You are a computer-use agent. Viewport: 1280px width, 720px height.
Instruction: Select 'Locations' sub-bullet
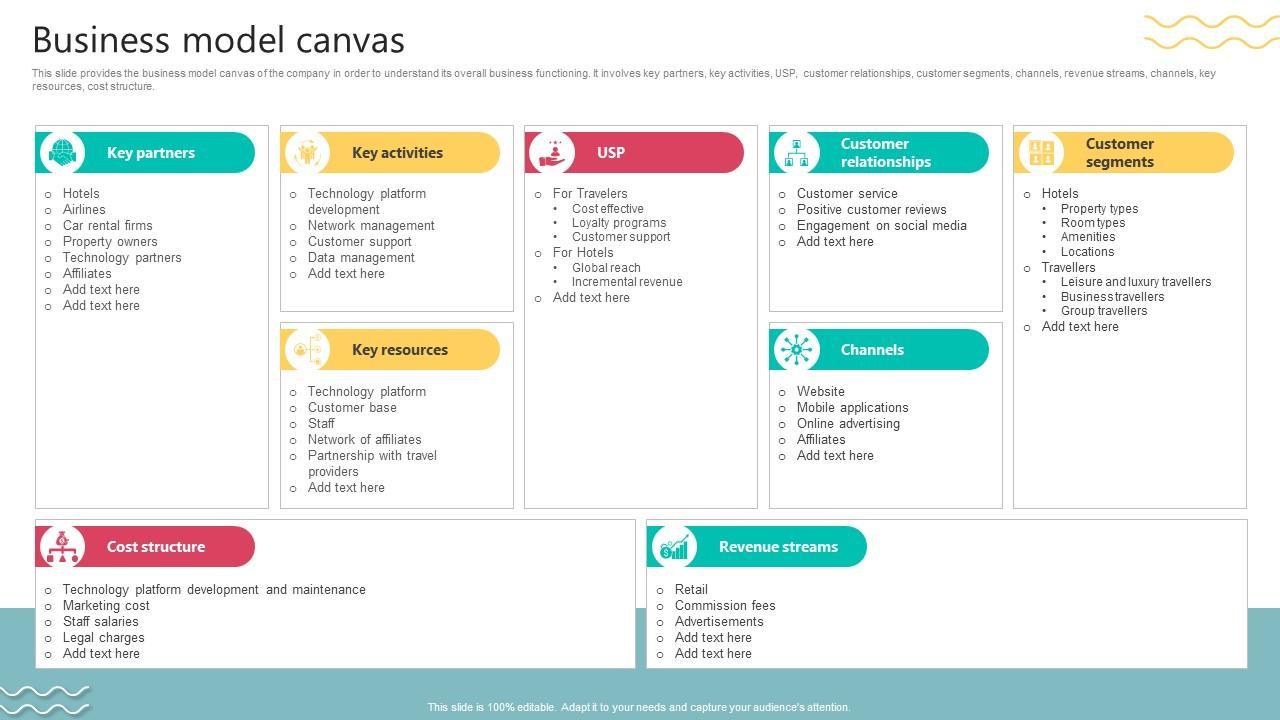pos(1087,252)
